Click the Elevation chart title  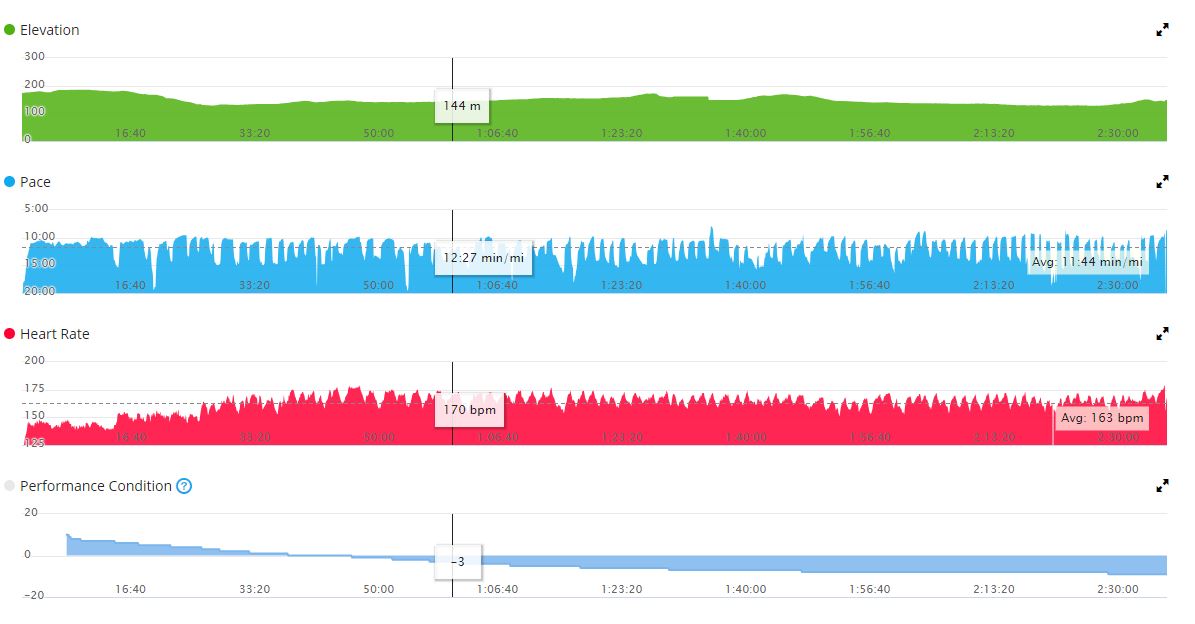(x=47, y=30)
